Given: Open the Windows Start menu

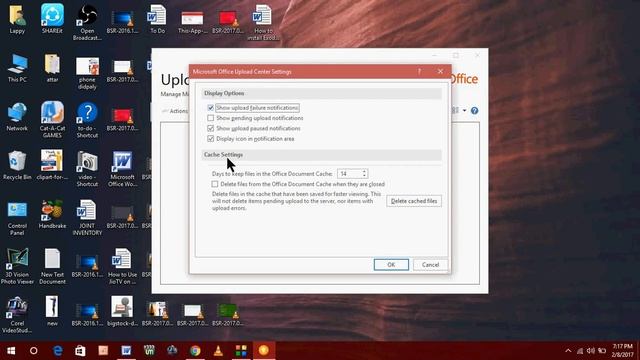Looking at the screenshot, I should (11, 351).
